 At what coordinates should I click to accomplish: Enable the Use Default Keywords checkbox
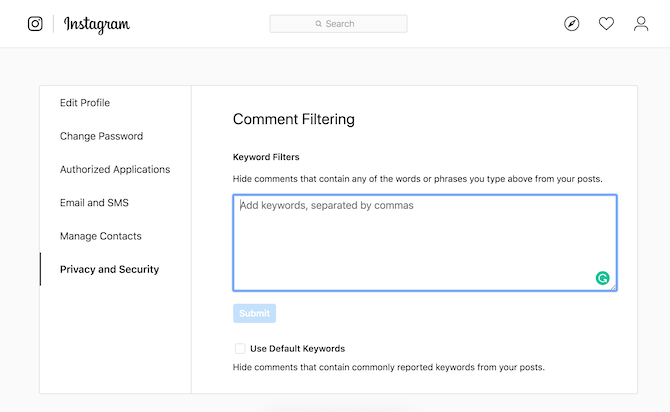[x=240, y=349]
